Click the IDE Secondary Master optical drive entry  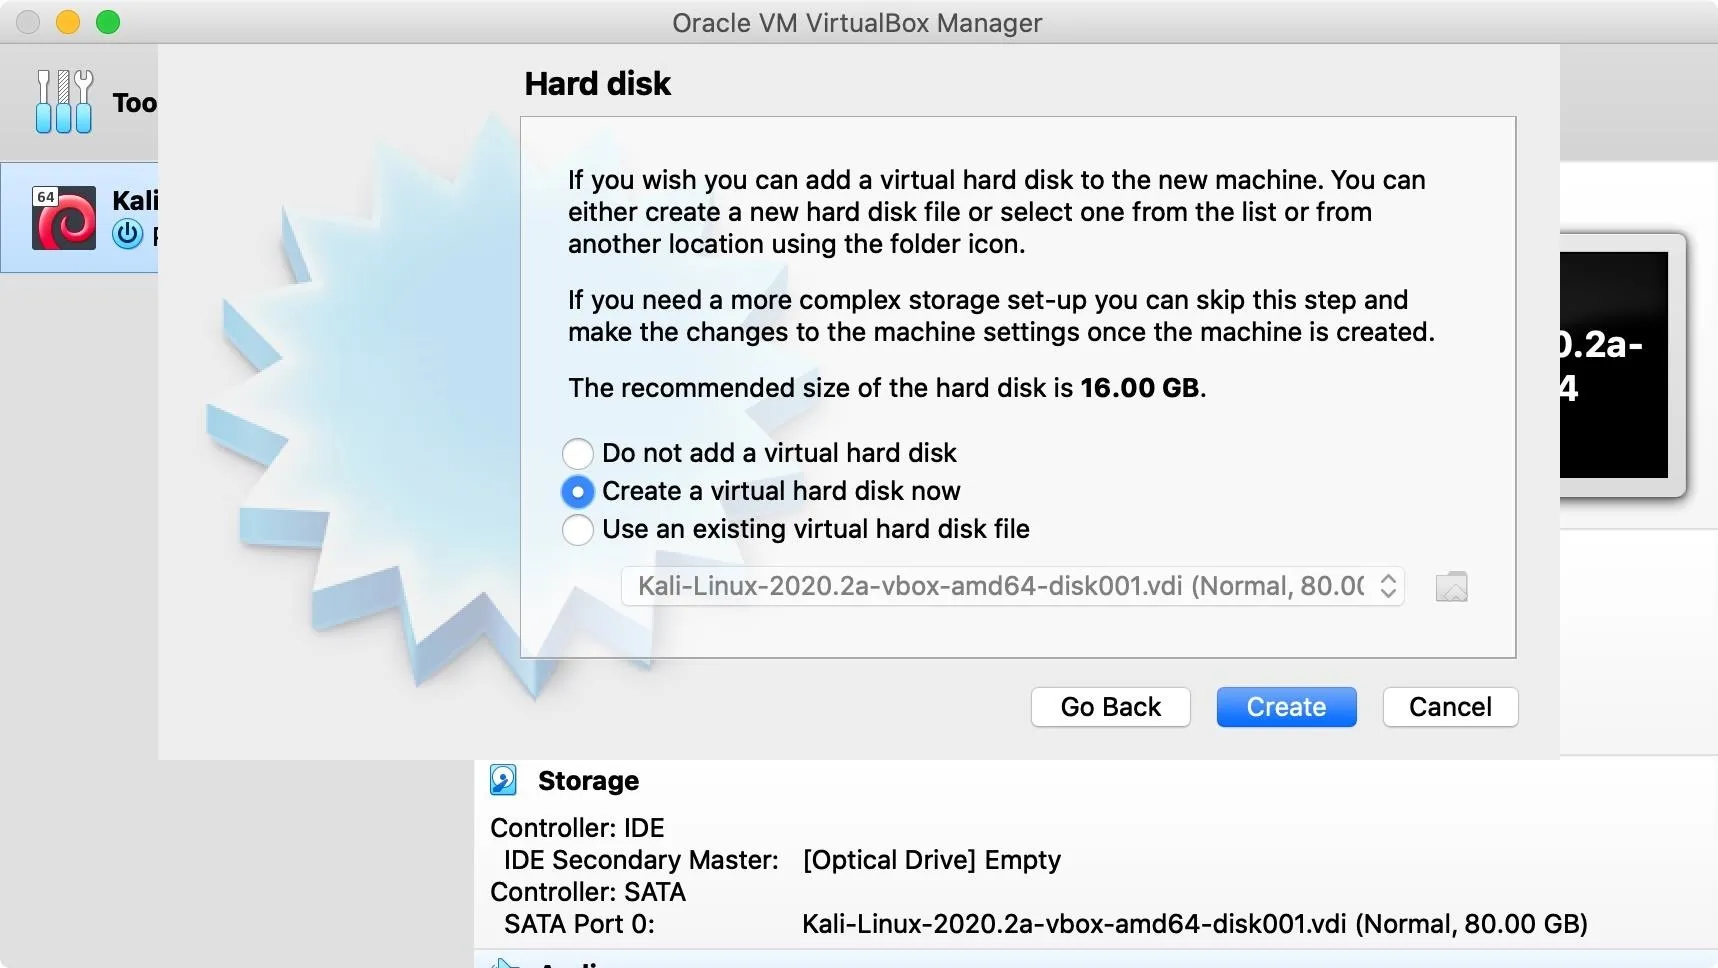[932, 860]
